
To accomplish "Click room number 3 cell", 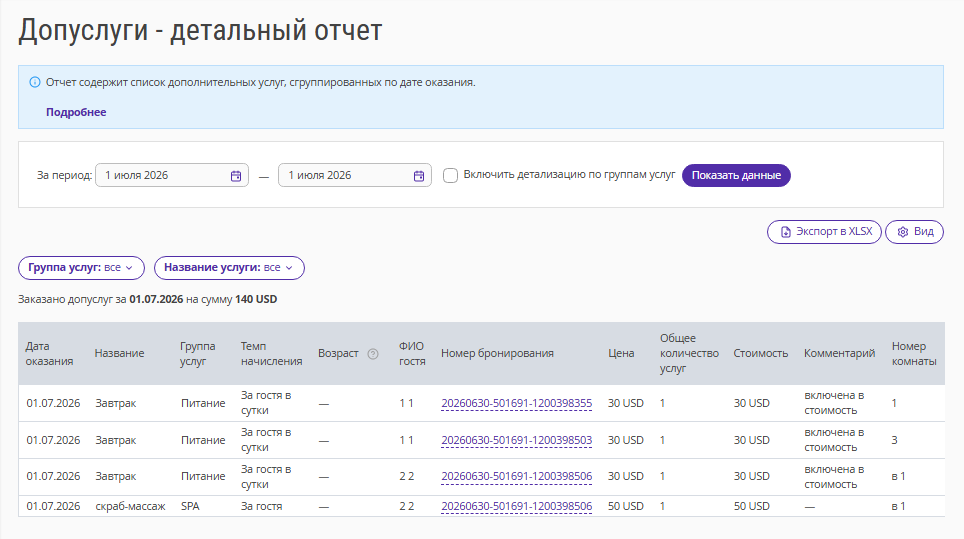I will pos(895,440).
